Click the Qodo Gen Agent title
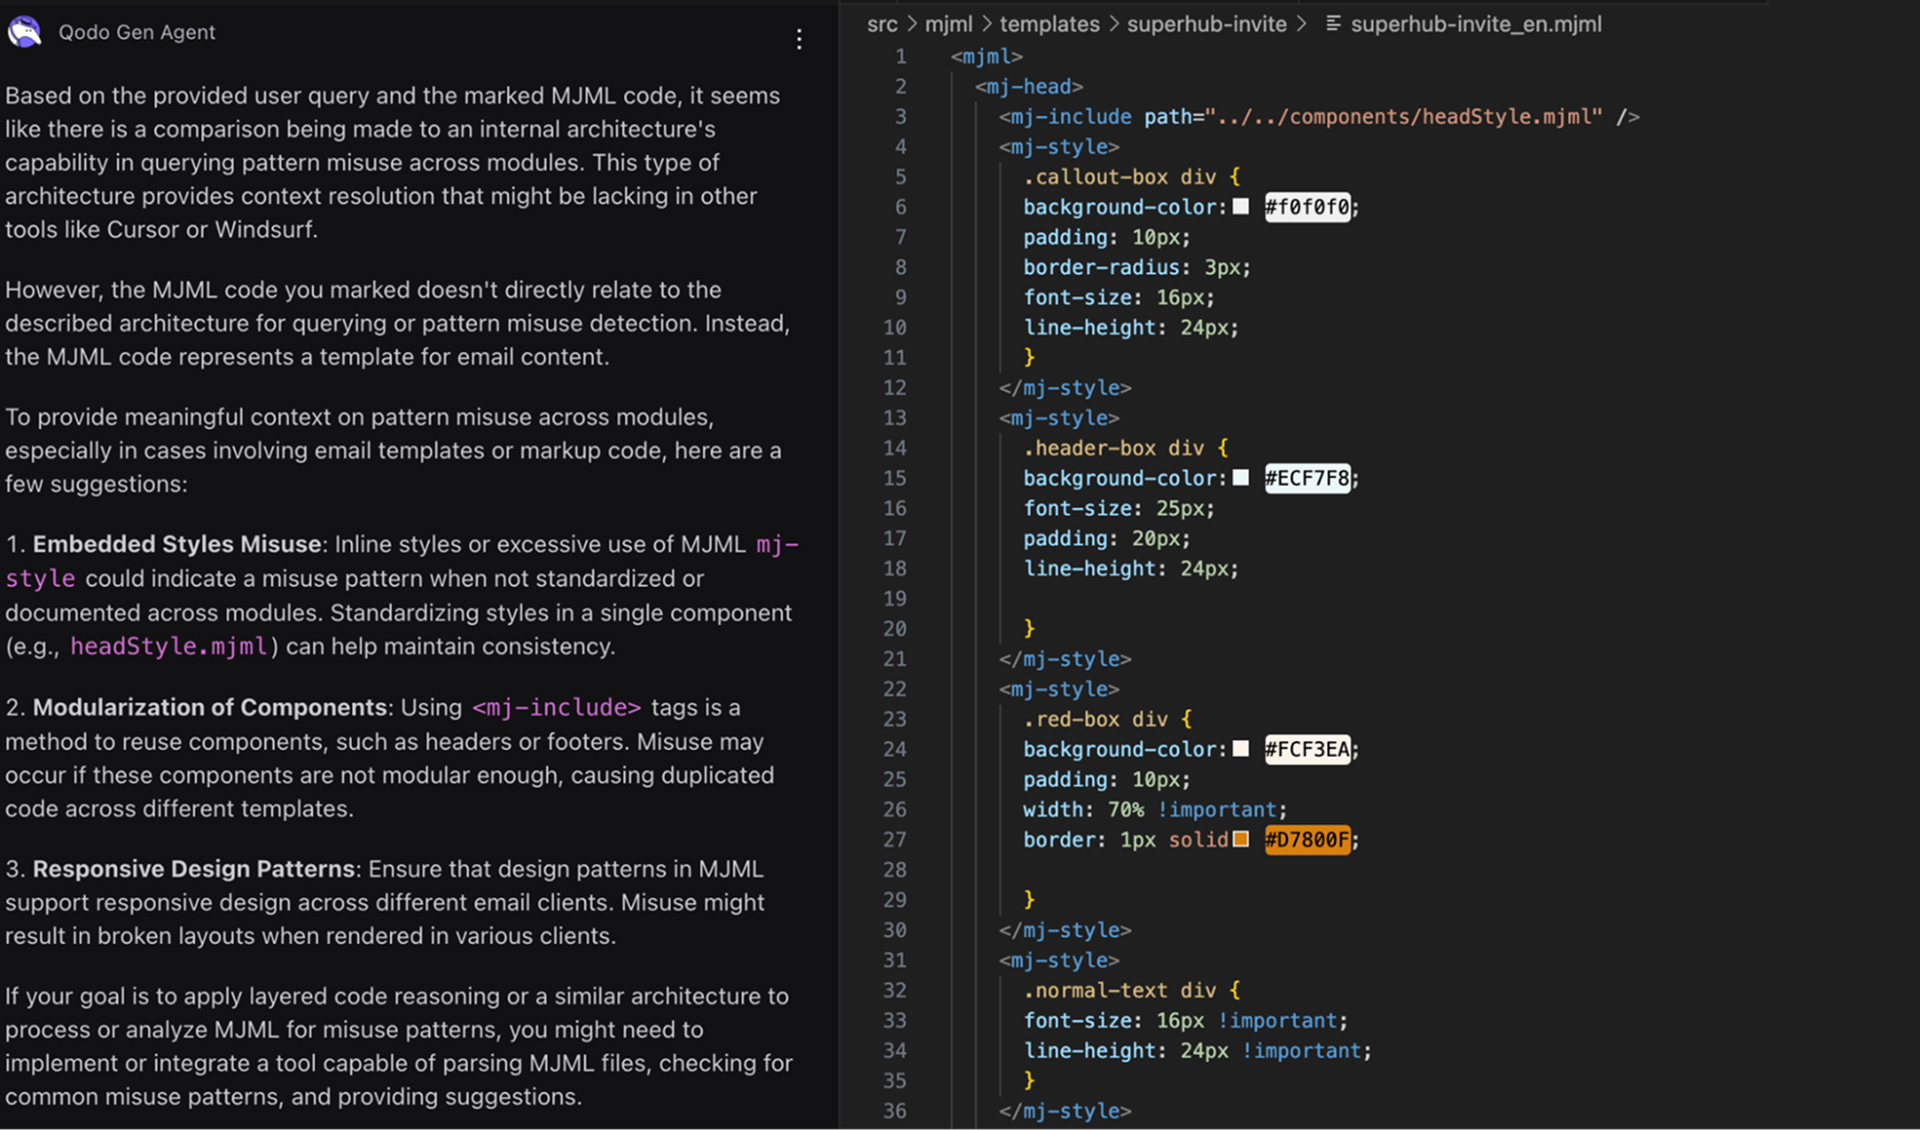 137,32
